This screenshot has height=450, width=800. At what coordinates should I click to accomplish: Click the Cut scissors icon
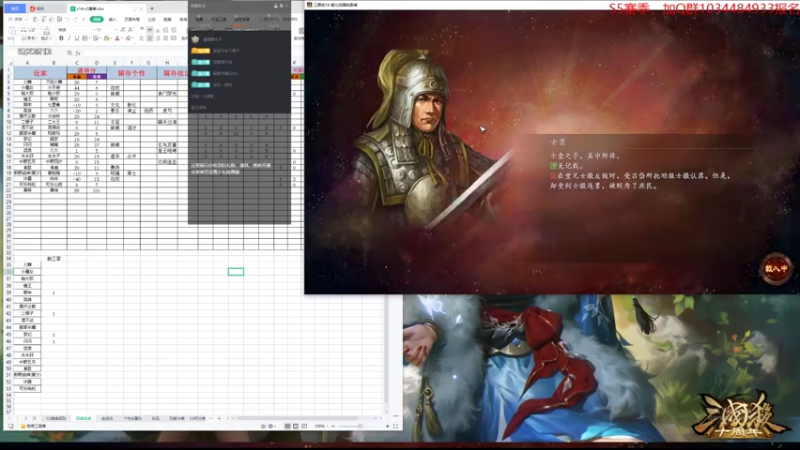(23, 30)
